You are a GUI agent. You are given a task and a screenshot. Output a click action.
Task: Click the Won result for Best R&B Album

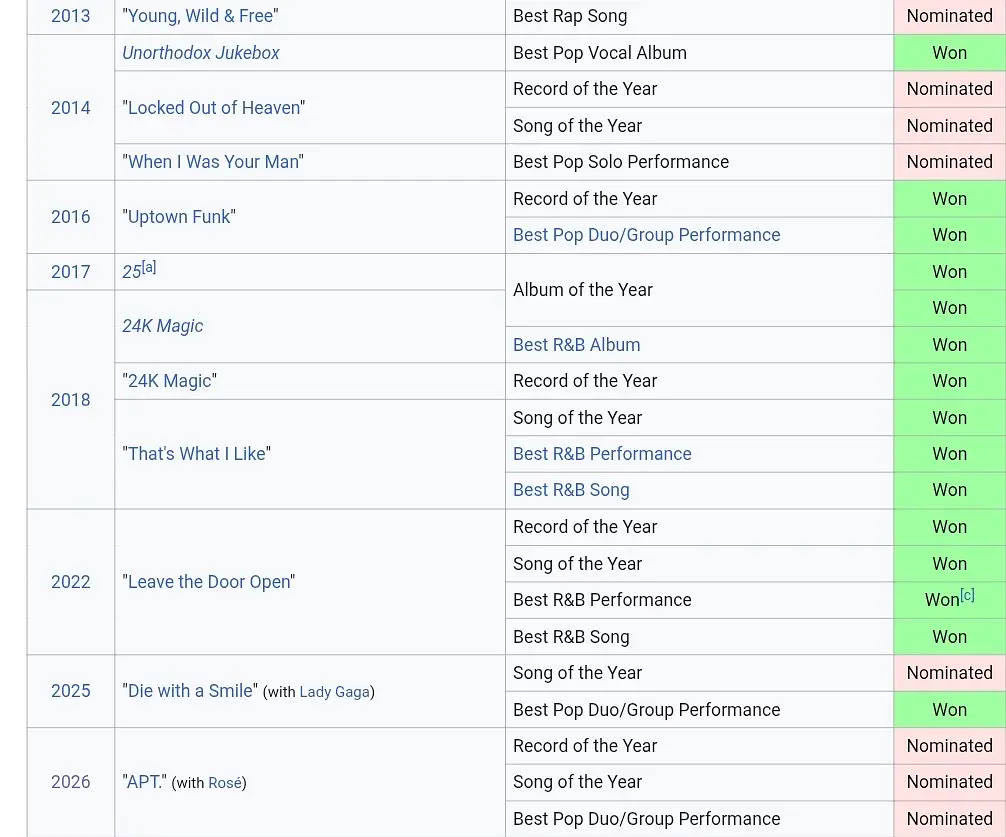pos(950,344)
